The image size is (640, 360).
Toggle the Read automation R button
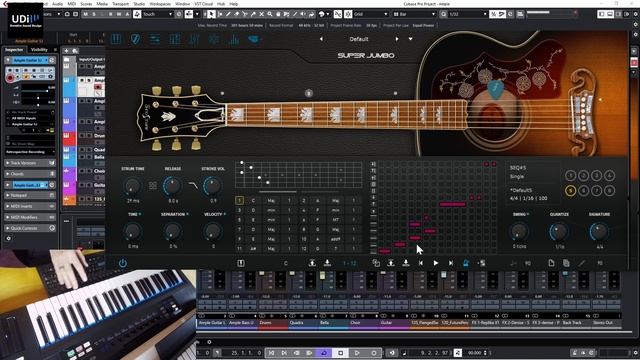pos(110,14)
